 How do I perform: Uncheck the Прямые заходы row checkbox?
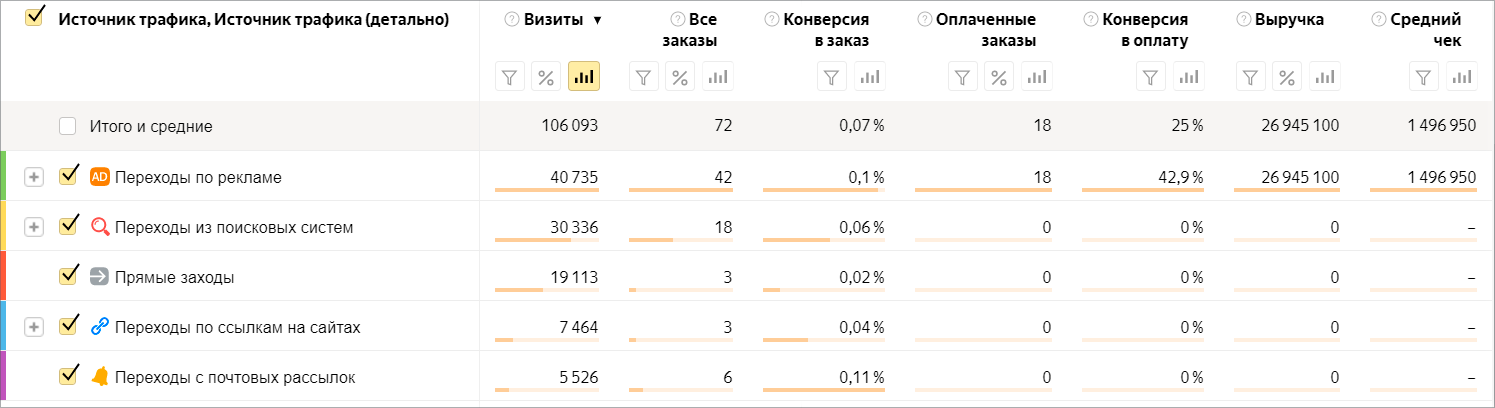pos(68,276)
